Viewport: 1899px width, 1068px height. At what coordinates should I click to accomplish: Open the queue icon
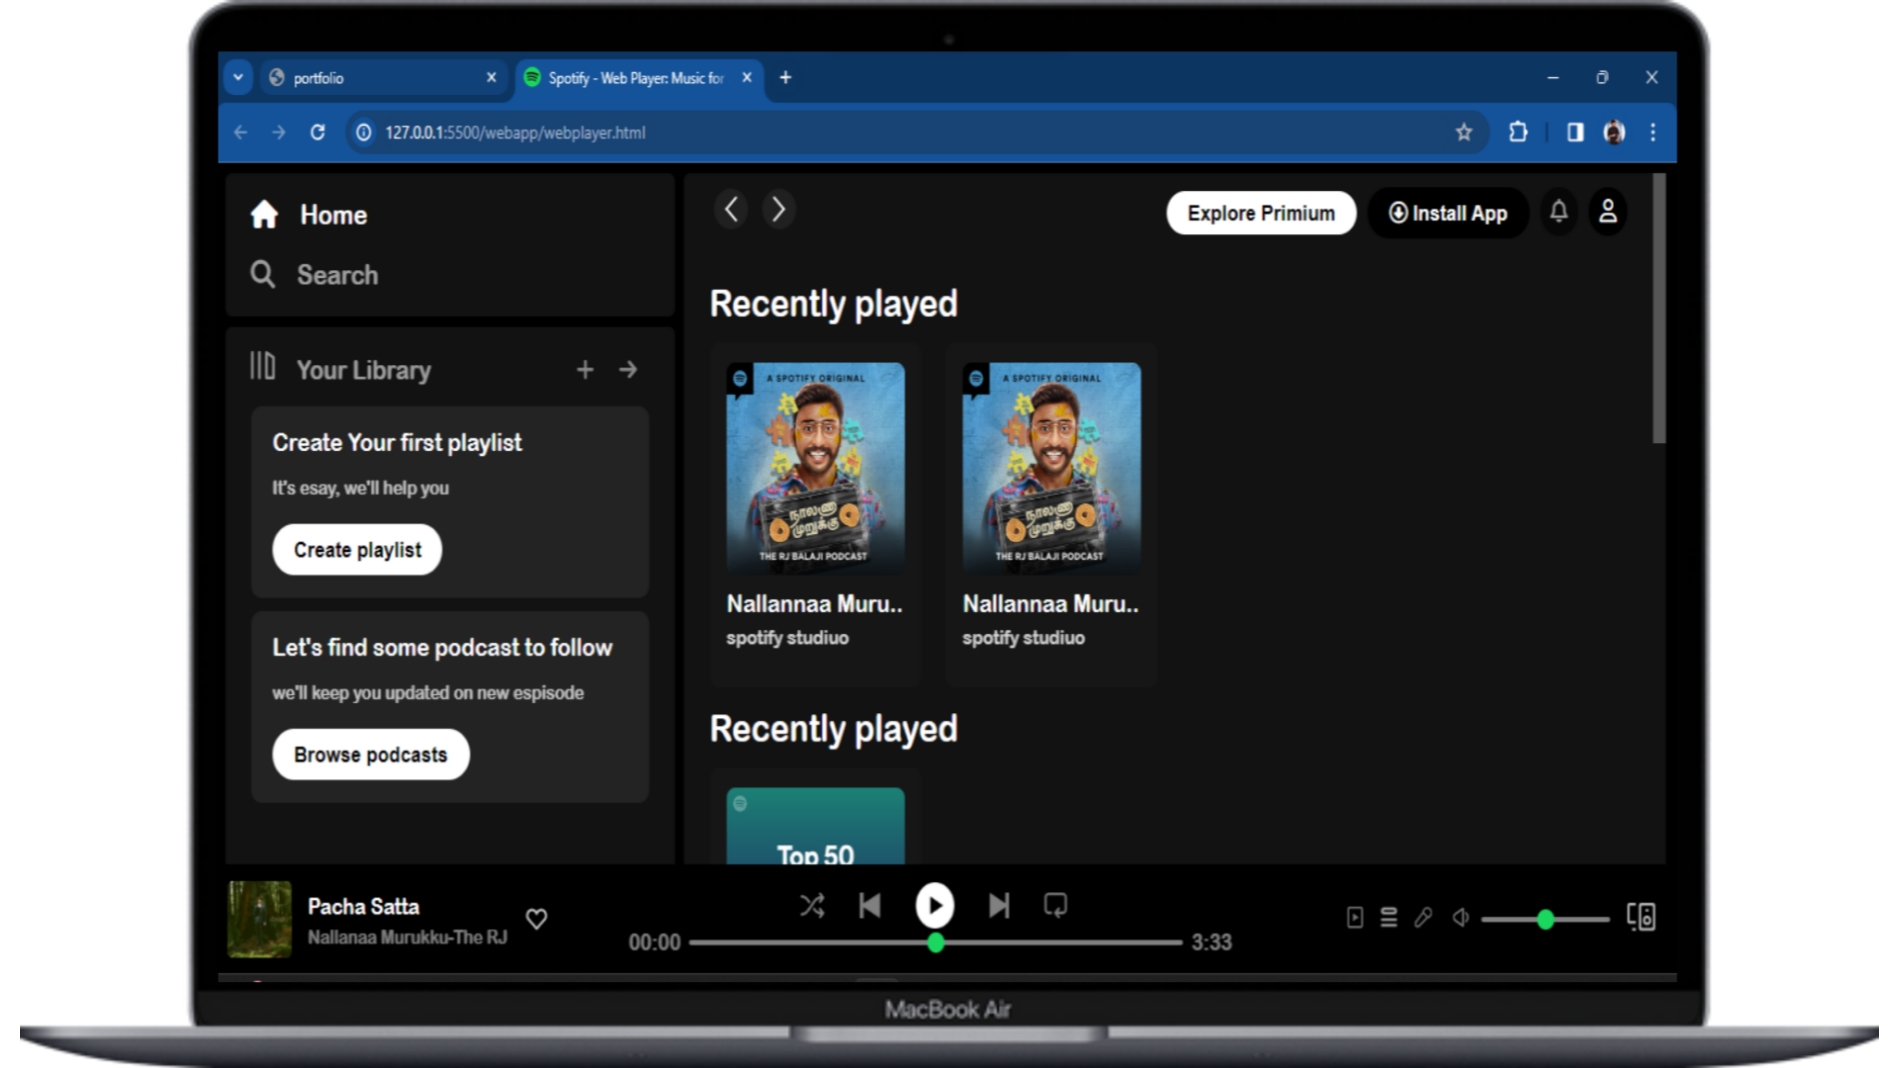pos(1389,918)
